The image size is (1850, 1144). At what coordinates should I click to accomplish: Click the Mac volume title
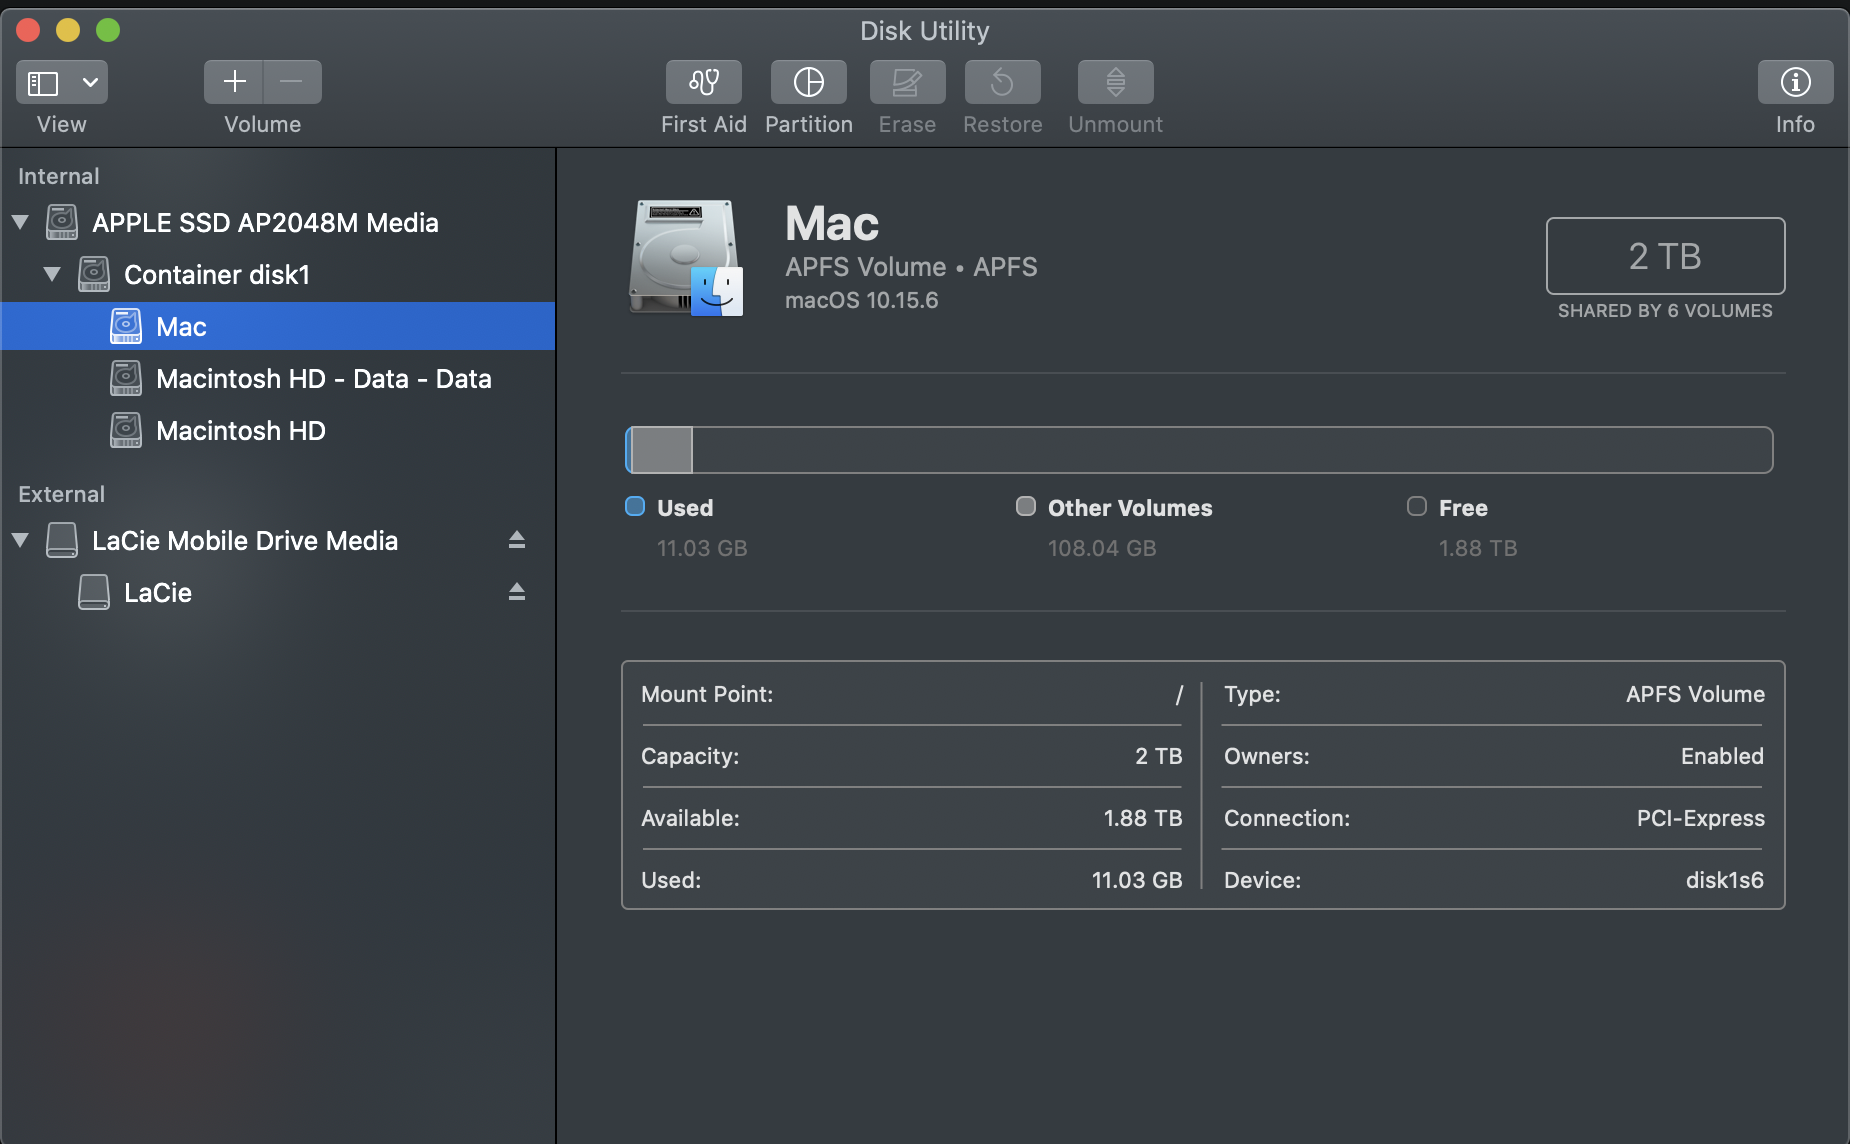[832, 223]
